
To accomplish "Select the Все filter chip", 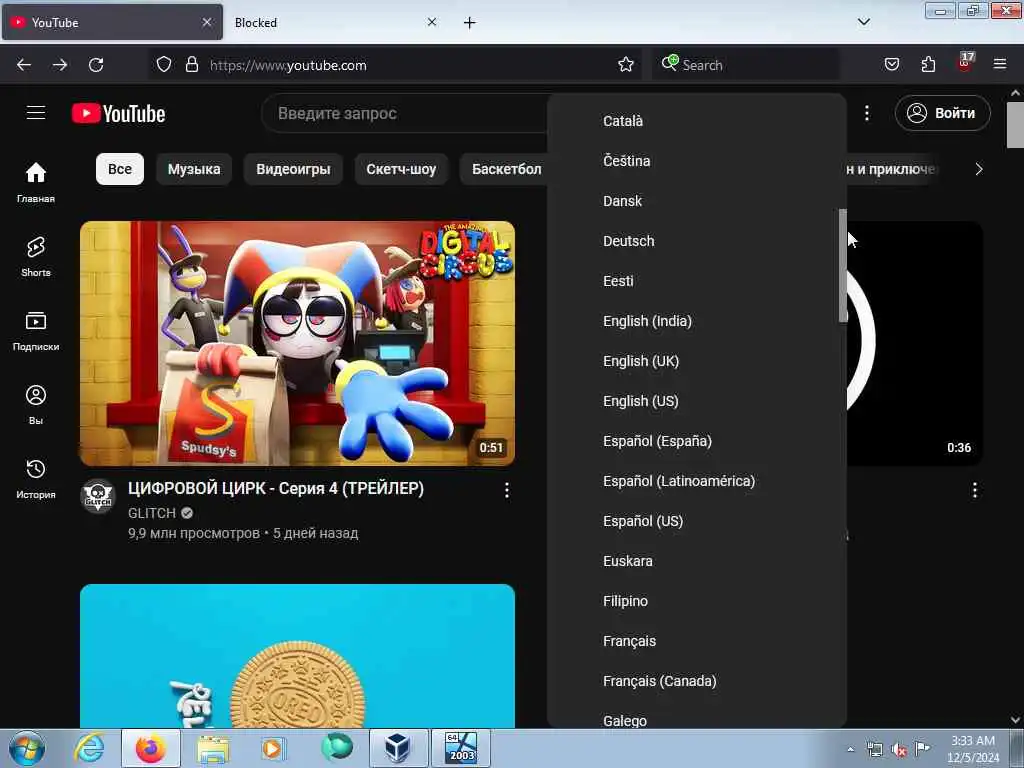I will pos(120,169).
